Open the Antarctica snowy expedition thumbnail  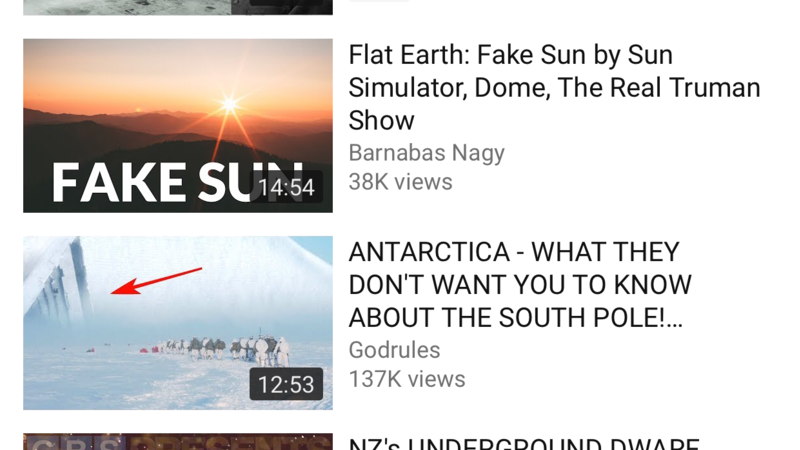point(178,323)
